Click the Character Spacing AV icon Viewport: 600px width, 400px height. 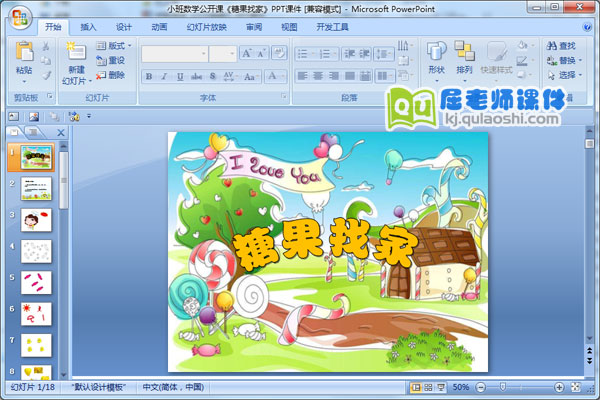[229, 76]
